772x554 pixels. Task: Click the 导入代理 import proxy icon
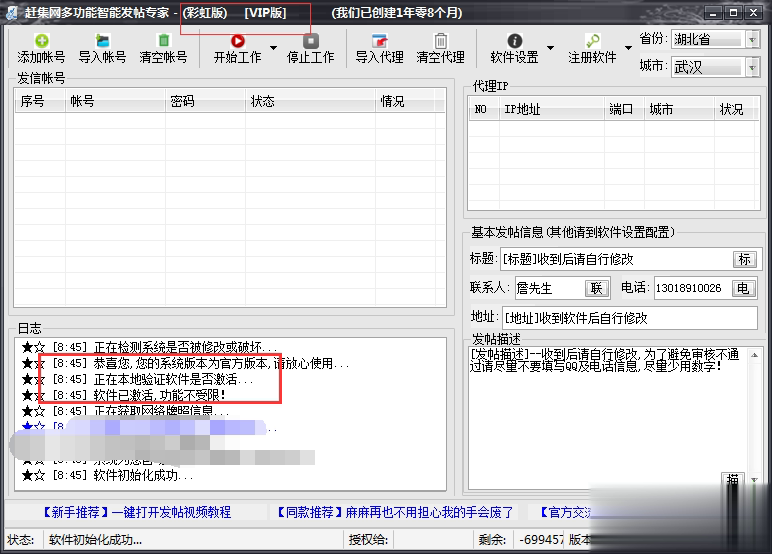tap(380, 40)
